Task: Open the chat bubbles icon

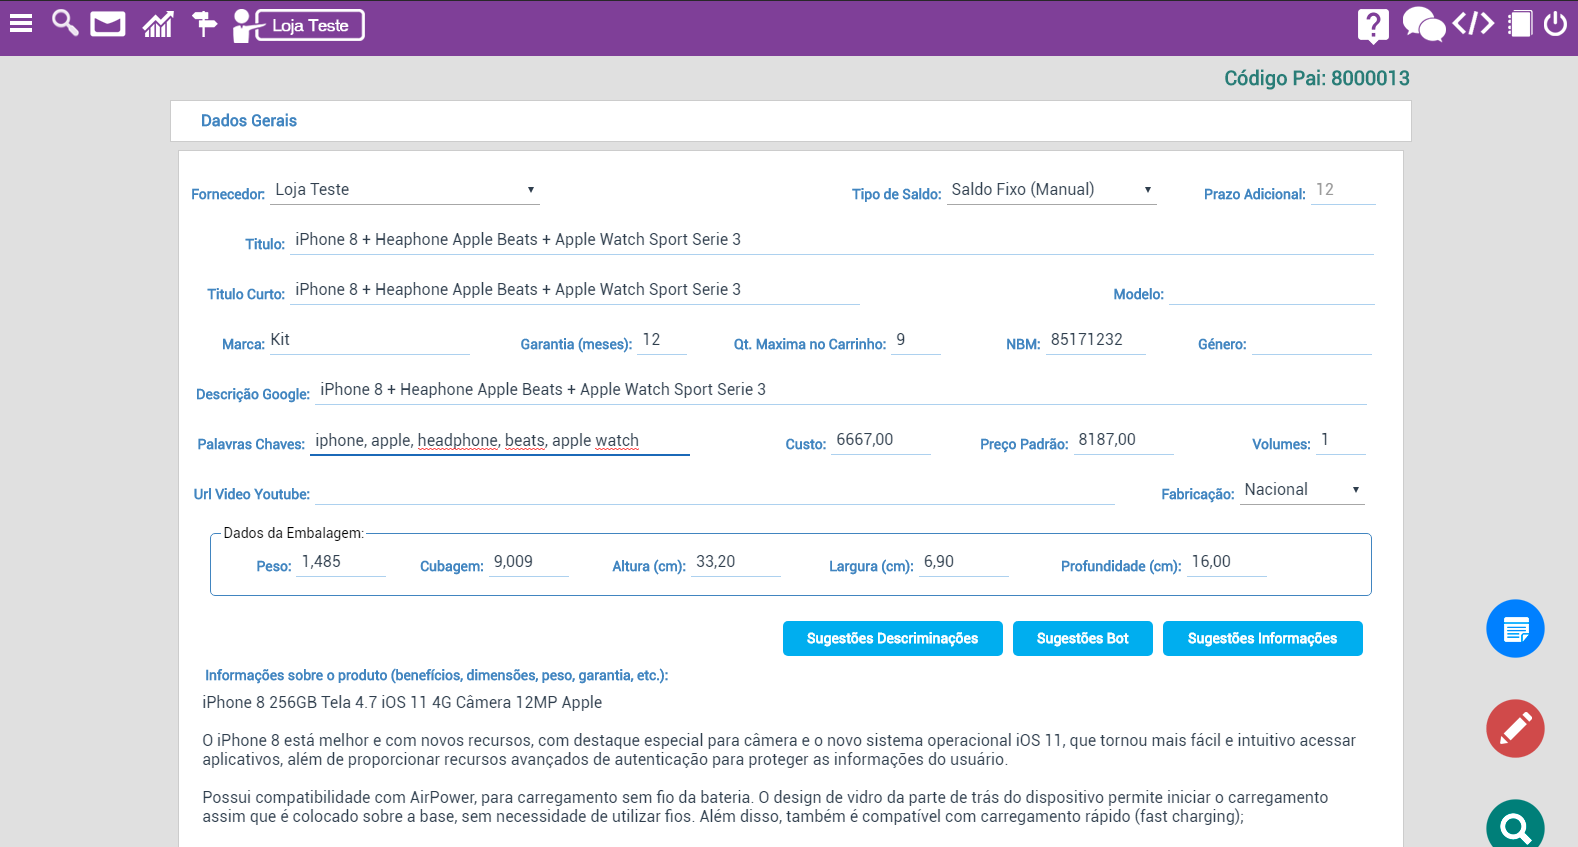Action: (x=1424, y=24)
